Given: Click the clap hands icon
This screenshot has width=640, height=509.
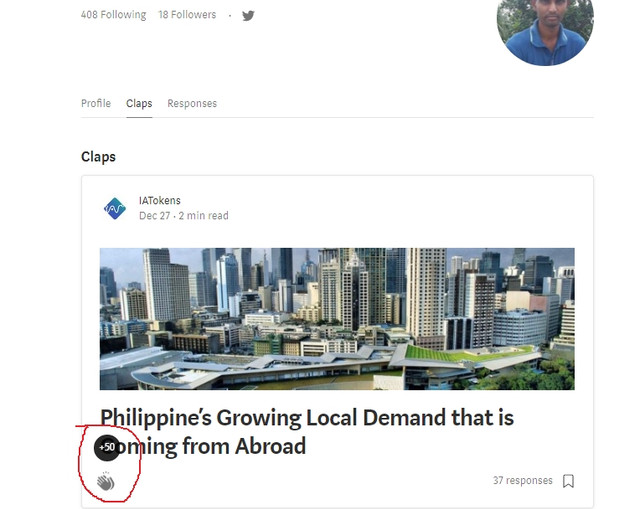Looking at the screenshot, I should [106, 481].
